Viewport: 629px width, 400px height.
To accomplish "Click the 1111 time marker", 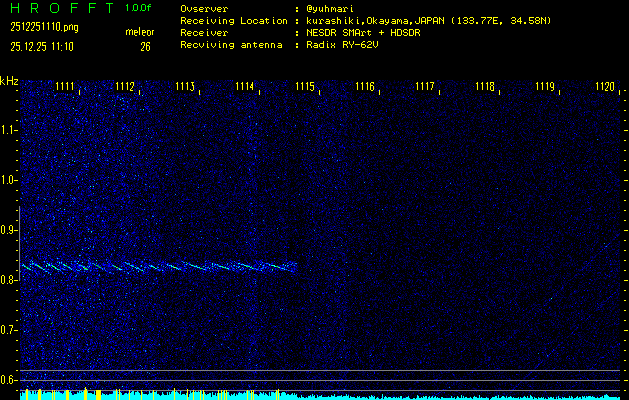I will [x=65, y=87].
